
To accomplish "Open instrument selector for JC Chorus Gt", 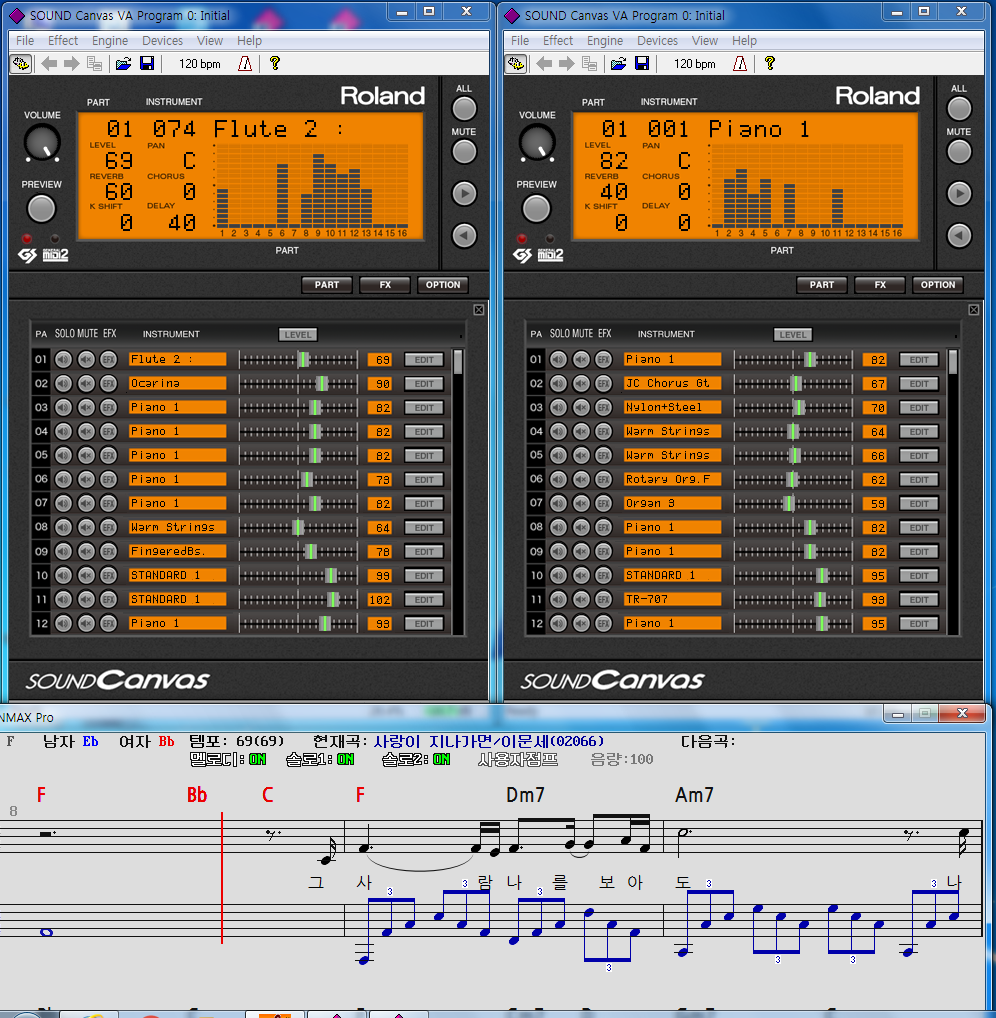I will [x=672, y=383].
